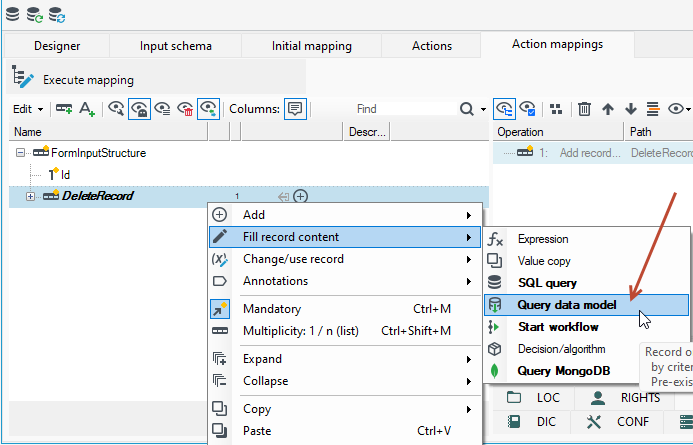Image resolution: width=693 pixels, height=445 pixels.
Task: Click the Operation column header
Action: point(559,132)
